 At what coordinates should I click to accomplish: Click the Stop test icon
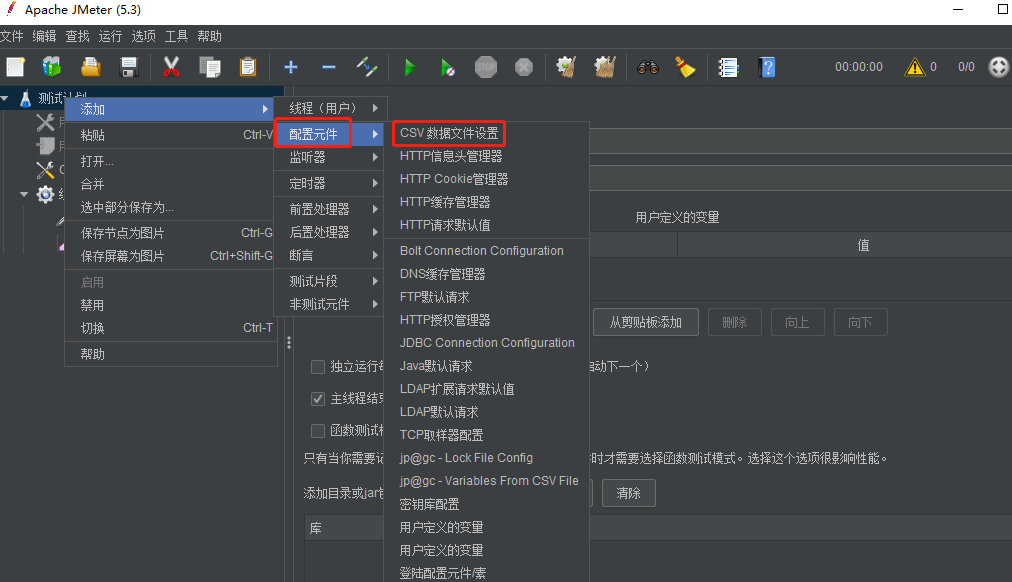click(x=486, y=67)
